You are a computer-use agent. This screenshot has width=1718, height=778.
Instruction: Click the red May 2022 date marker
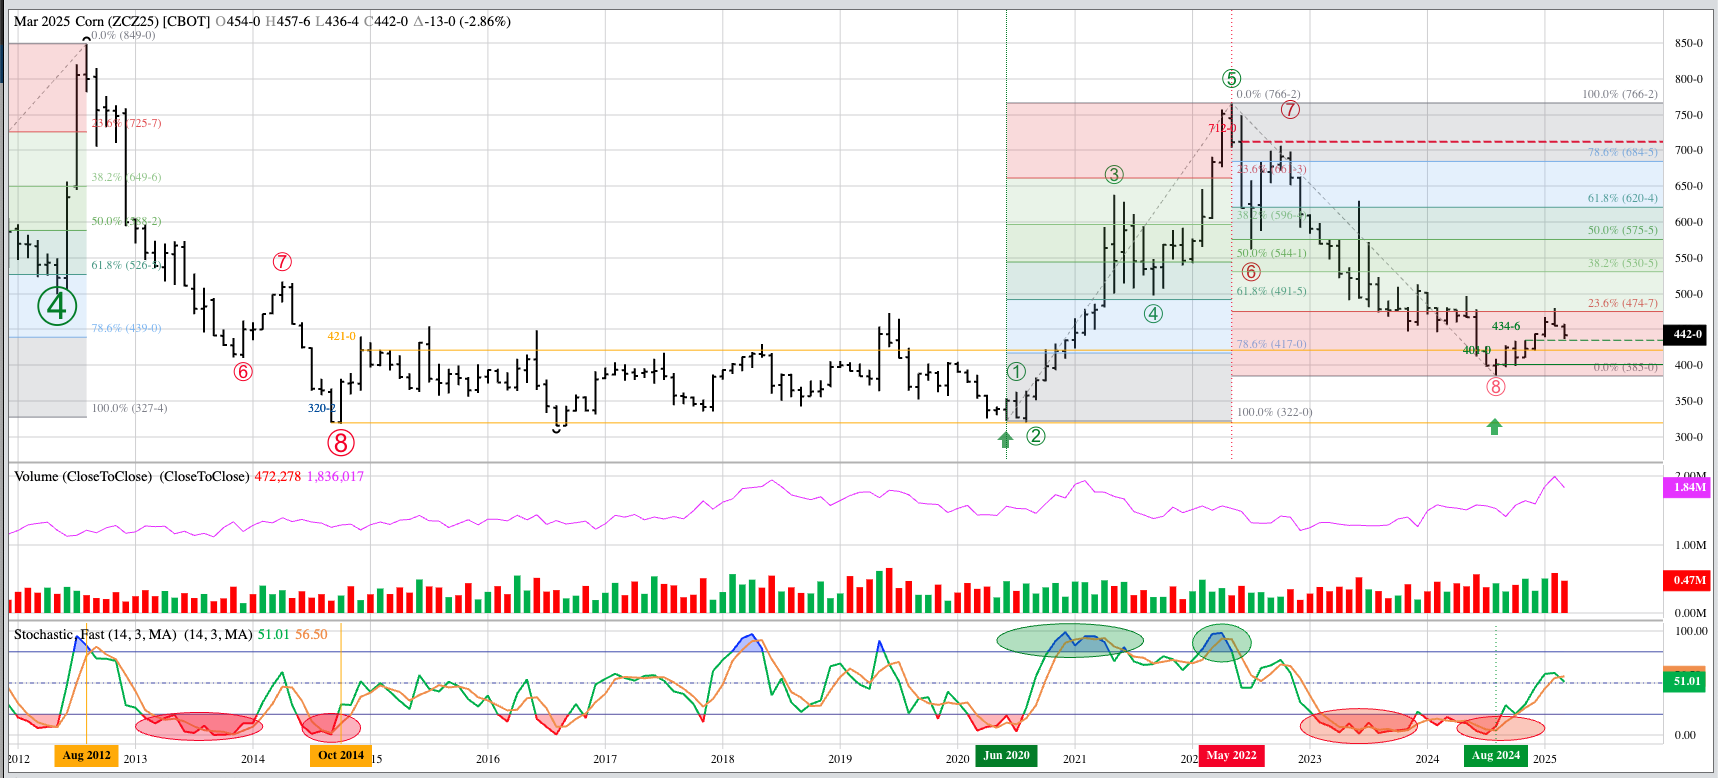1231,756
